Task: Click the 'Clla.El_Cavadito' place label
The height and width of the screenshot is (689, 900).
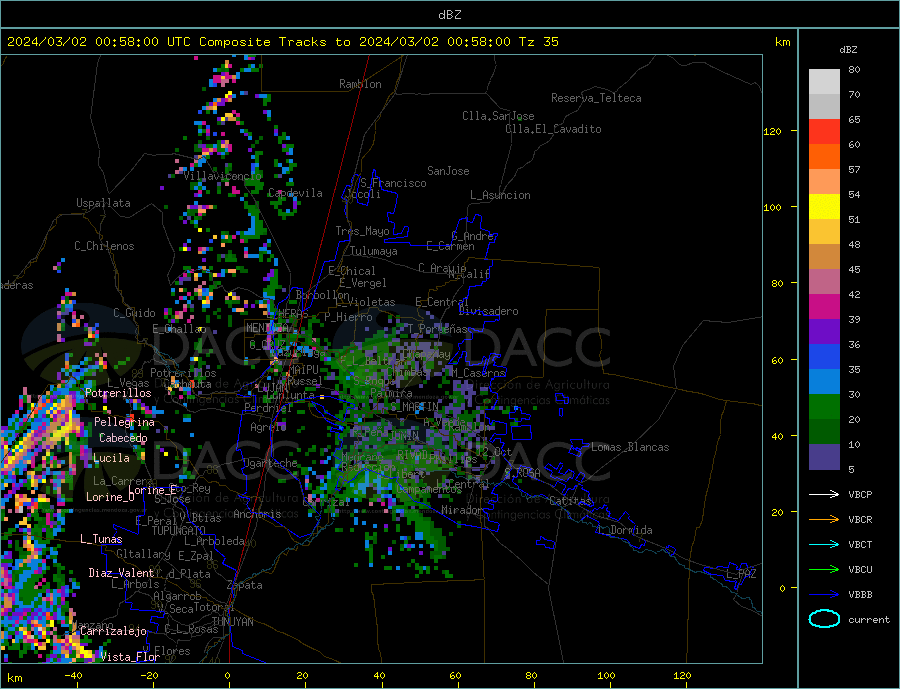Action: click(553, 129)
